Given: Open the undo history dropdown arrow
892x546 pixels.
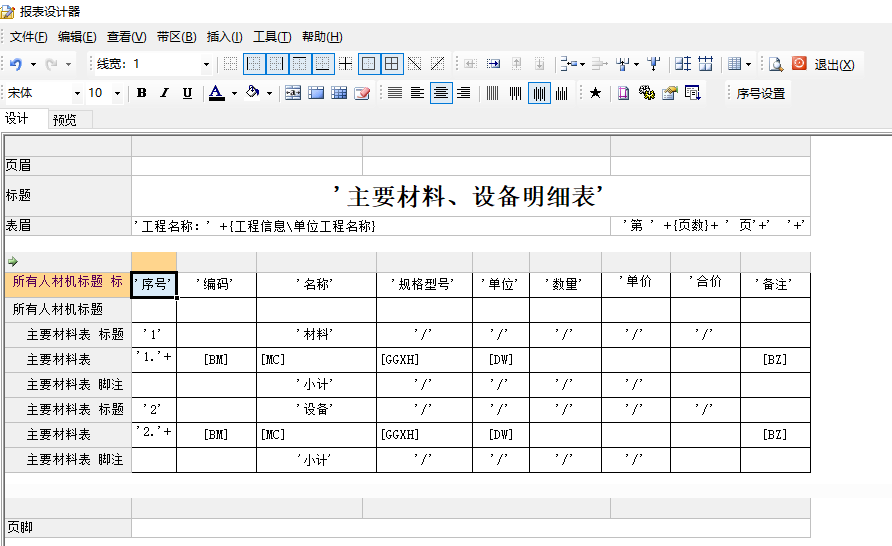Looking at the screenshot, I should click(34, 64).
